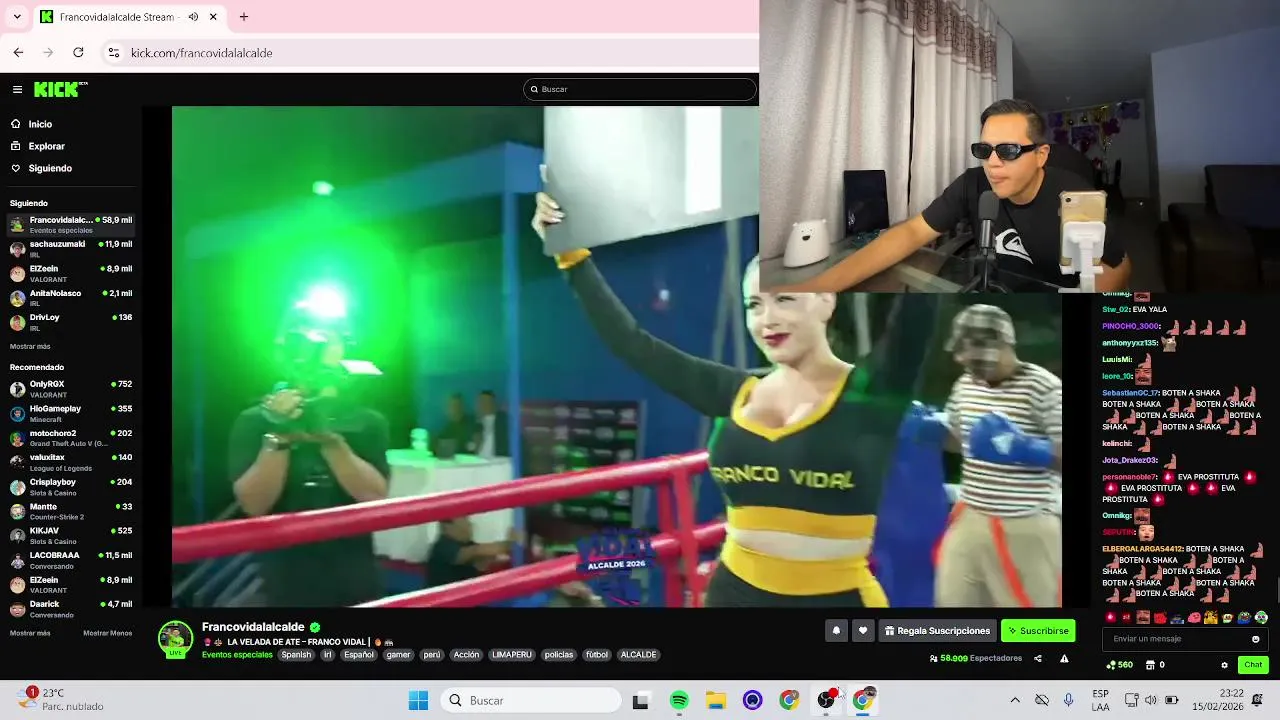Open Task View on the taskbar
The width and height of the screenshot is (1280, 720).
tap(641, 700)
